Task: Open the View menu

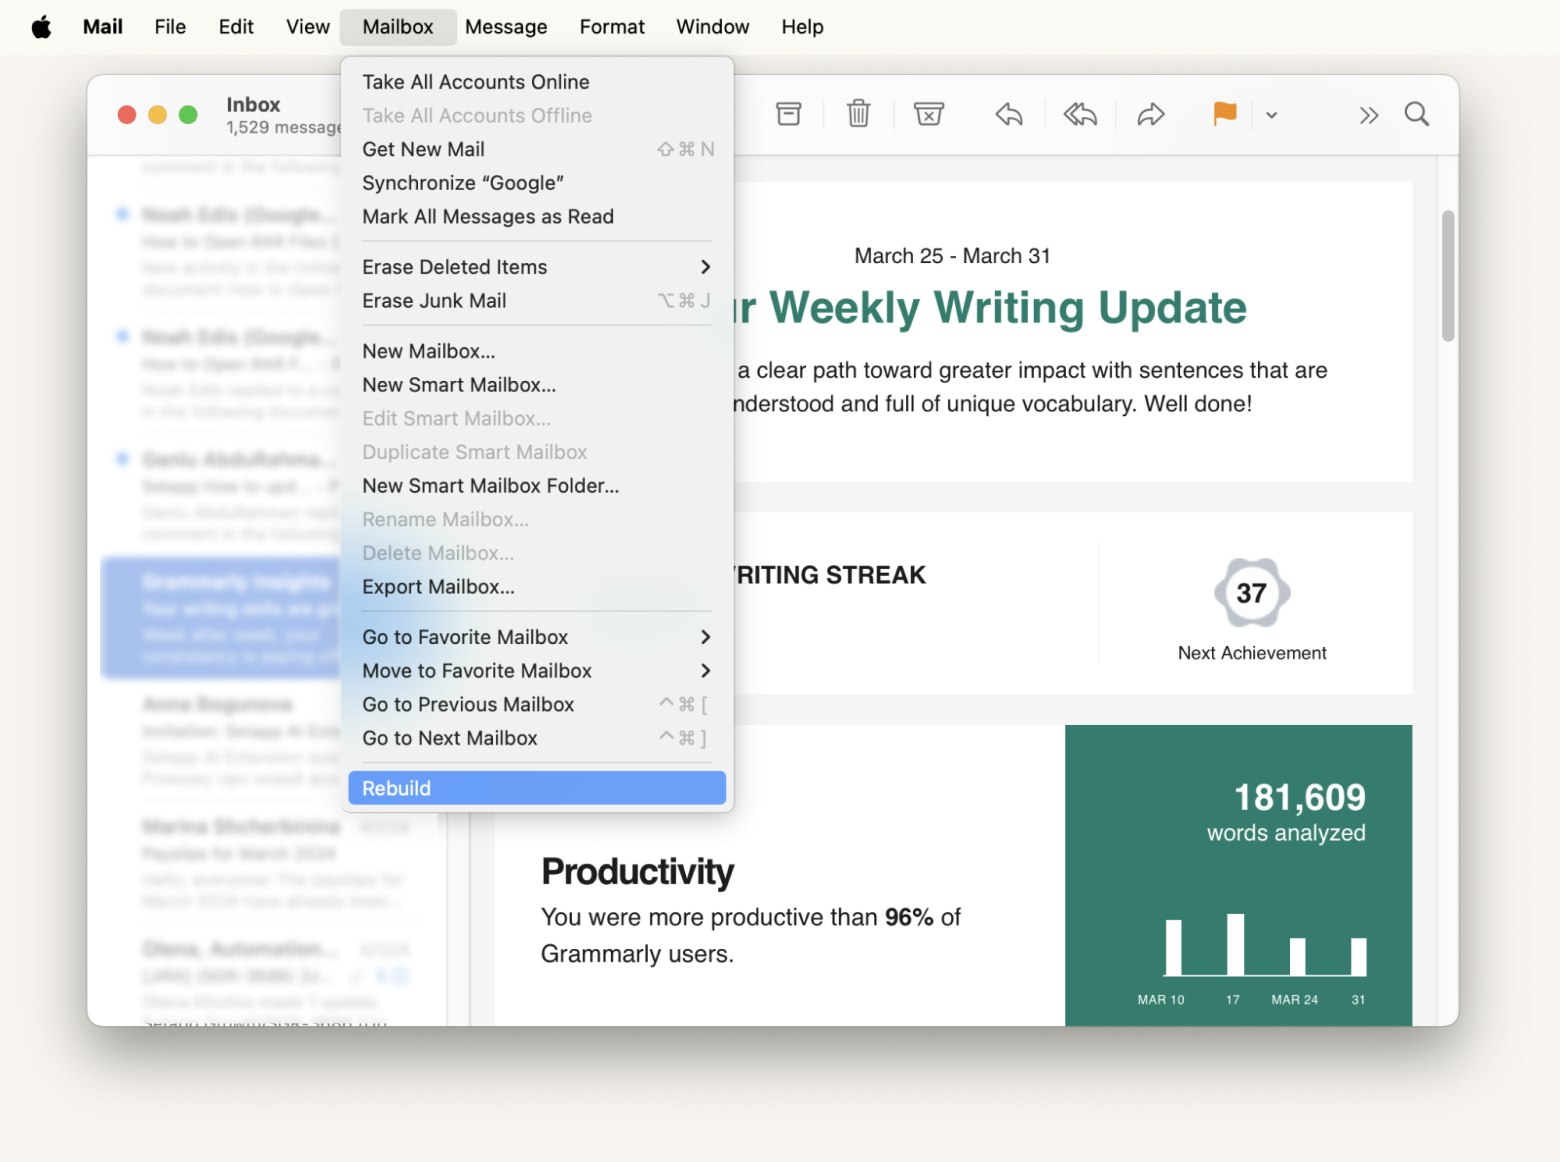Action: (308, 27)
